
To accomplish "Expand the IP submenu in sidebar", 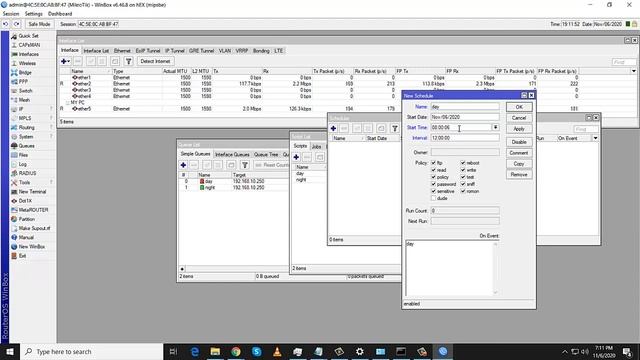I will coord(51,109).
